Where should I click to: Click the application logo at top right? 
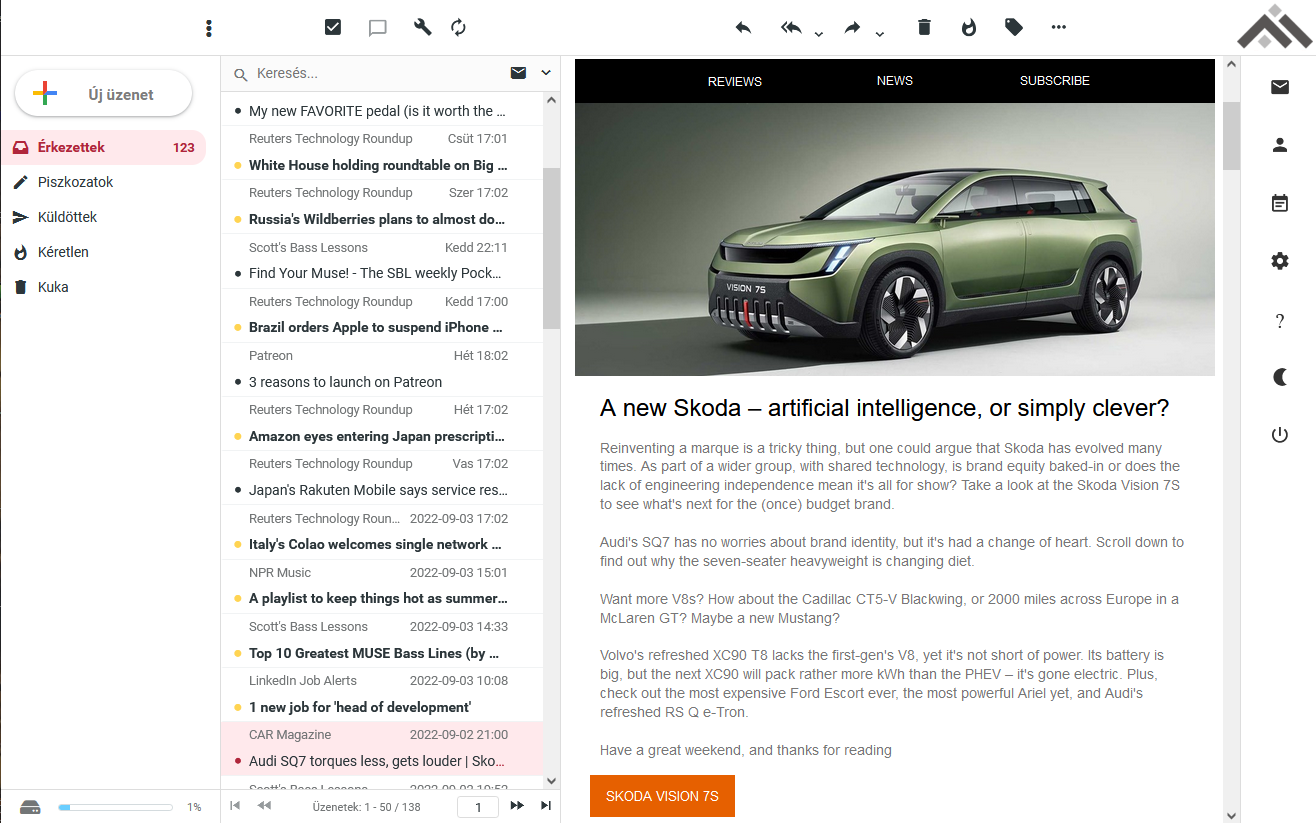point(1273,27)
